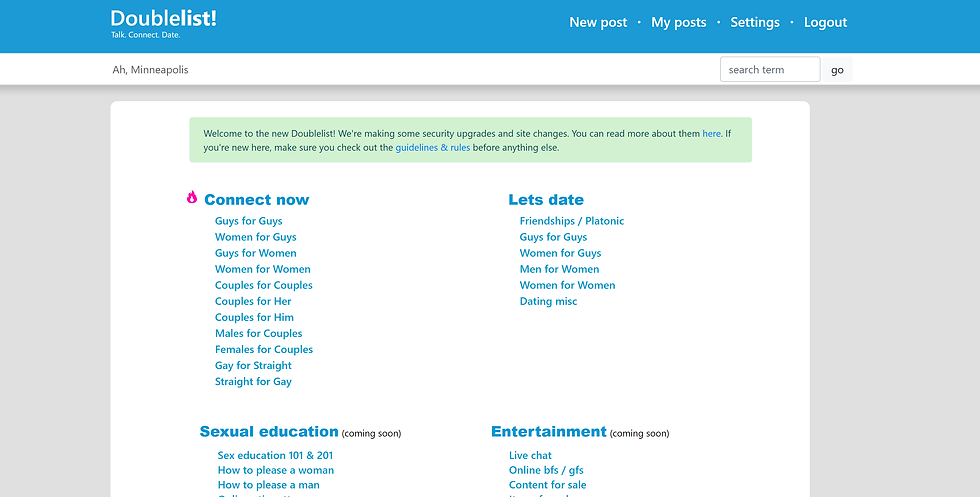Open Friendships / Platonic category
This screenshot has width=980, height=497.
click(572, 221)
